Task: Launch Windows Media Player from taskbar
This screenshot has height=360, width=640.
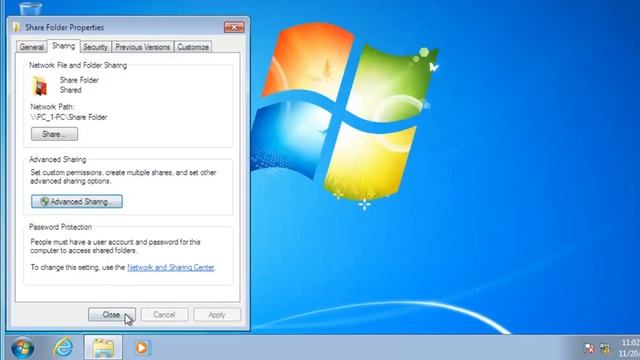Action: click(x=142, y=348)
